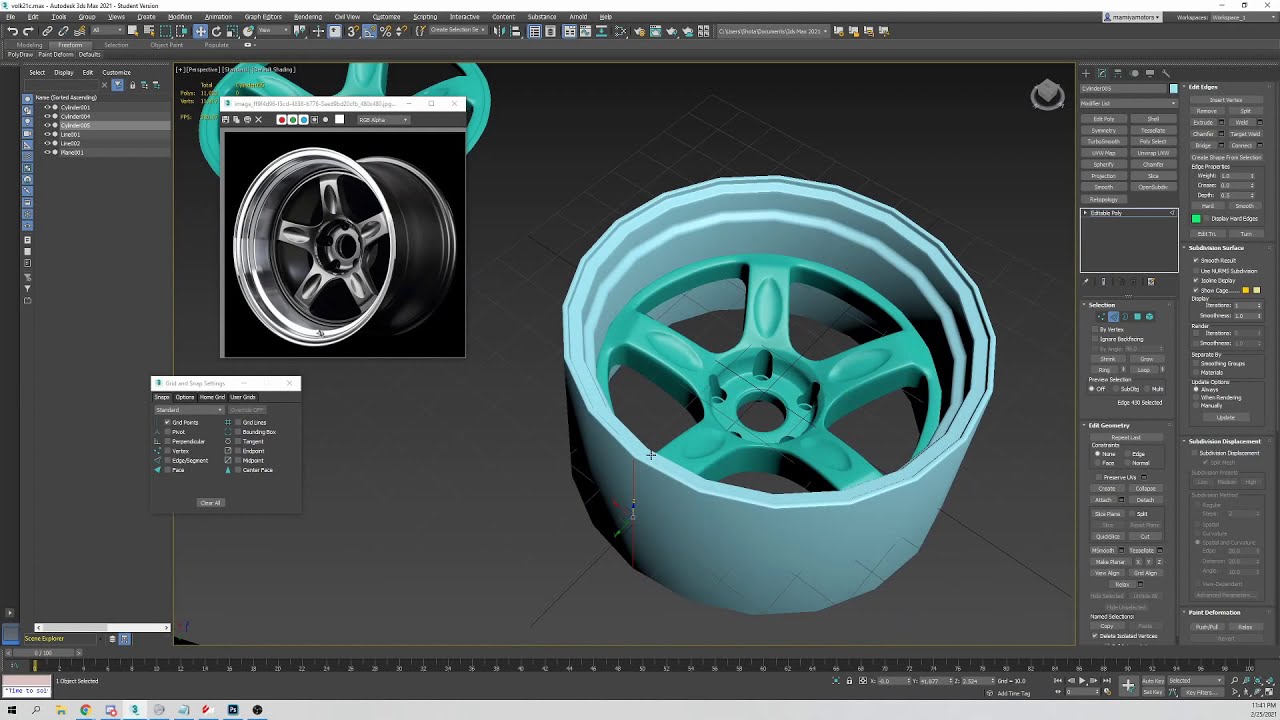Open the Hierarchy panel icon
Image resolution: width=1280 pixels, height=720 pixels.
(1118, 73)
